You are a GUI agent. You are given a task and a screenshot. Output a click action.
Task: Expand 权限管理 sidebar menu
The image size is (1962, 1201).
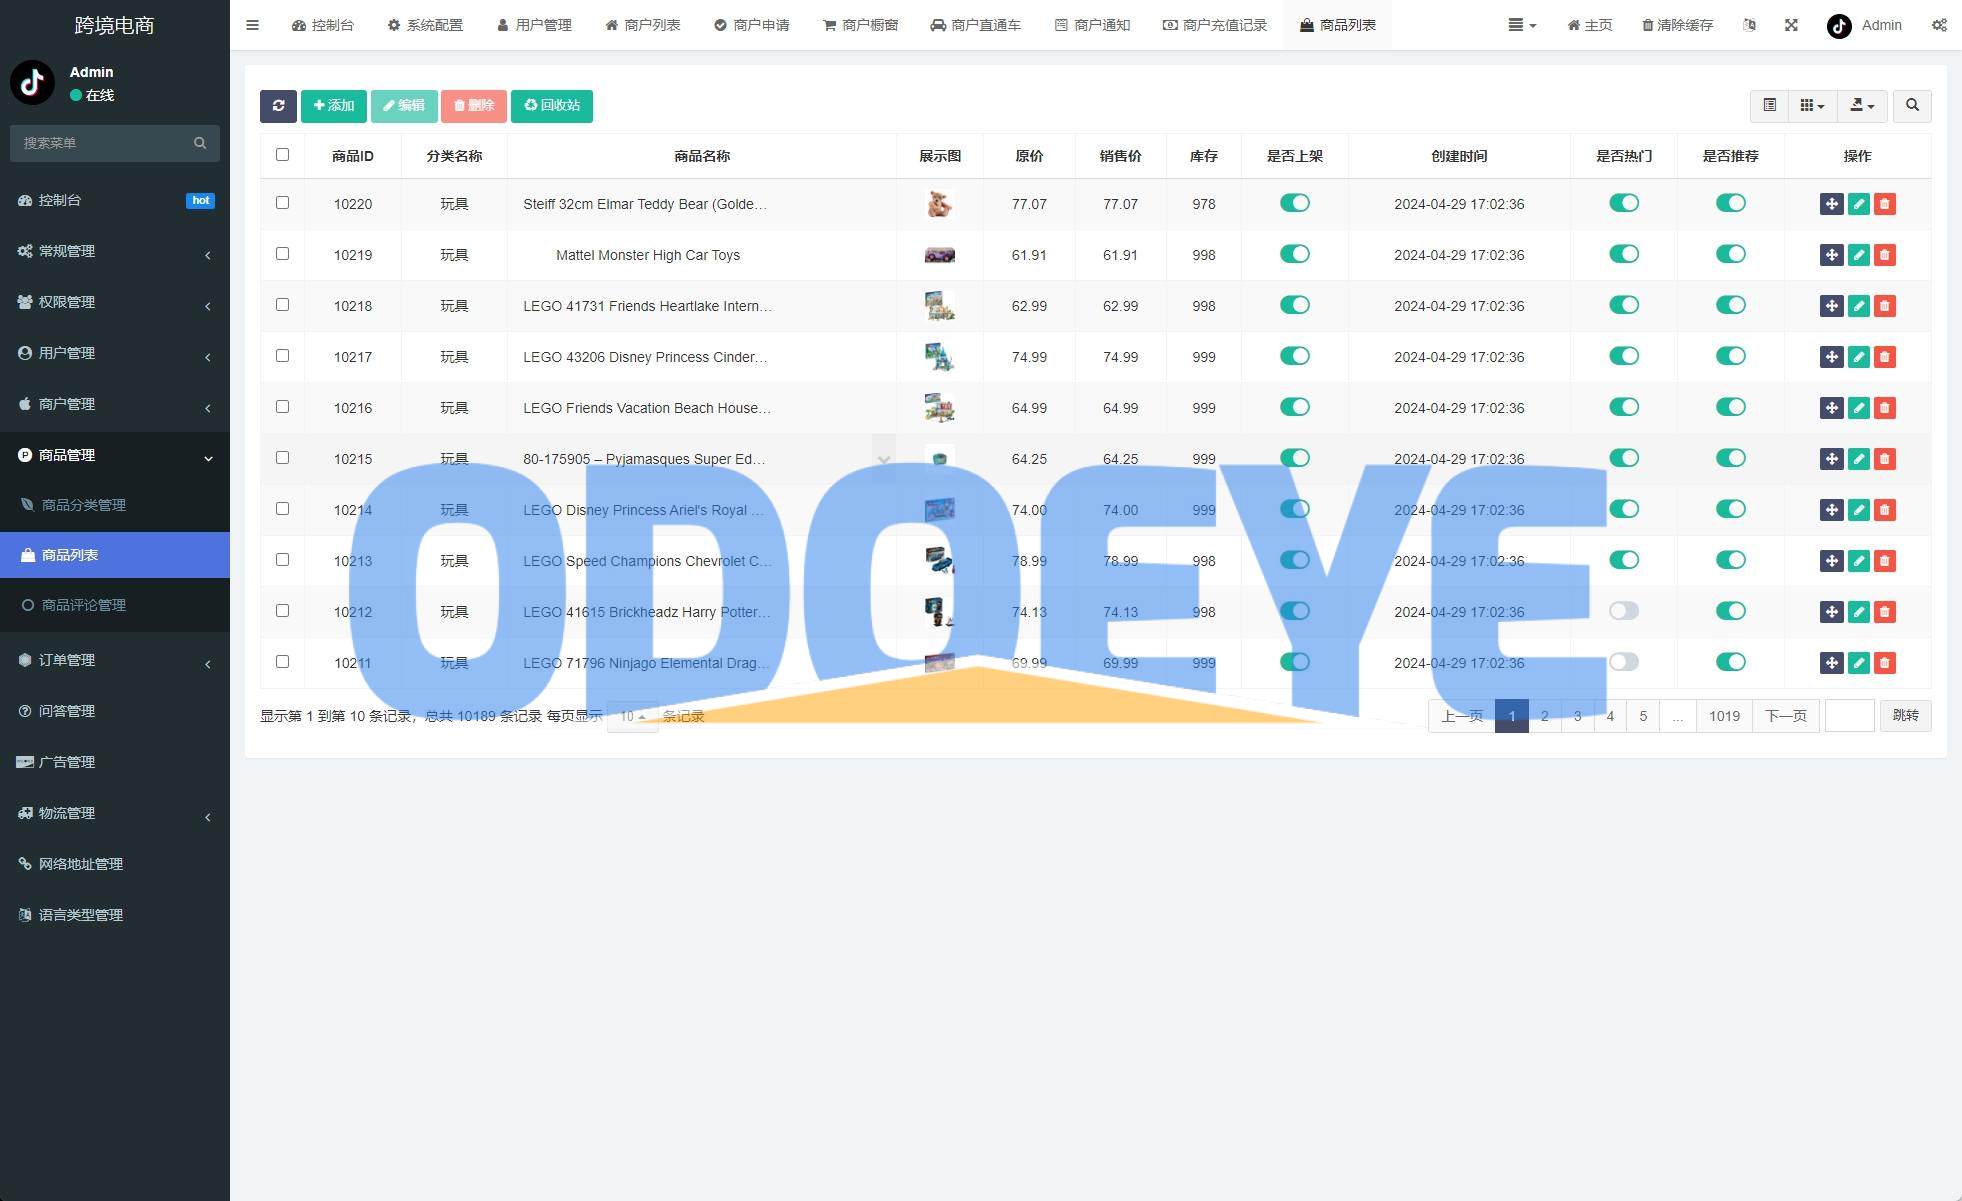coord(115,302)
